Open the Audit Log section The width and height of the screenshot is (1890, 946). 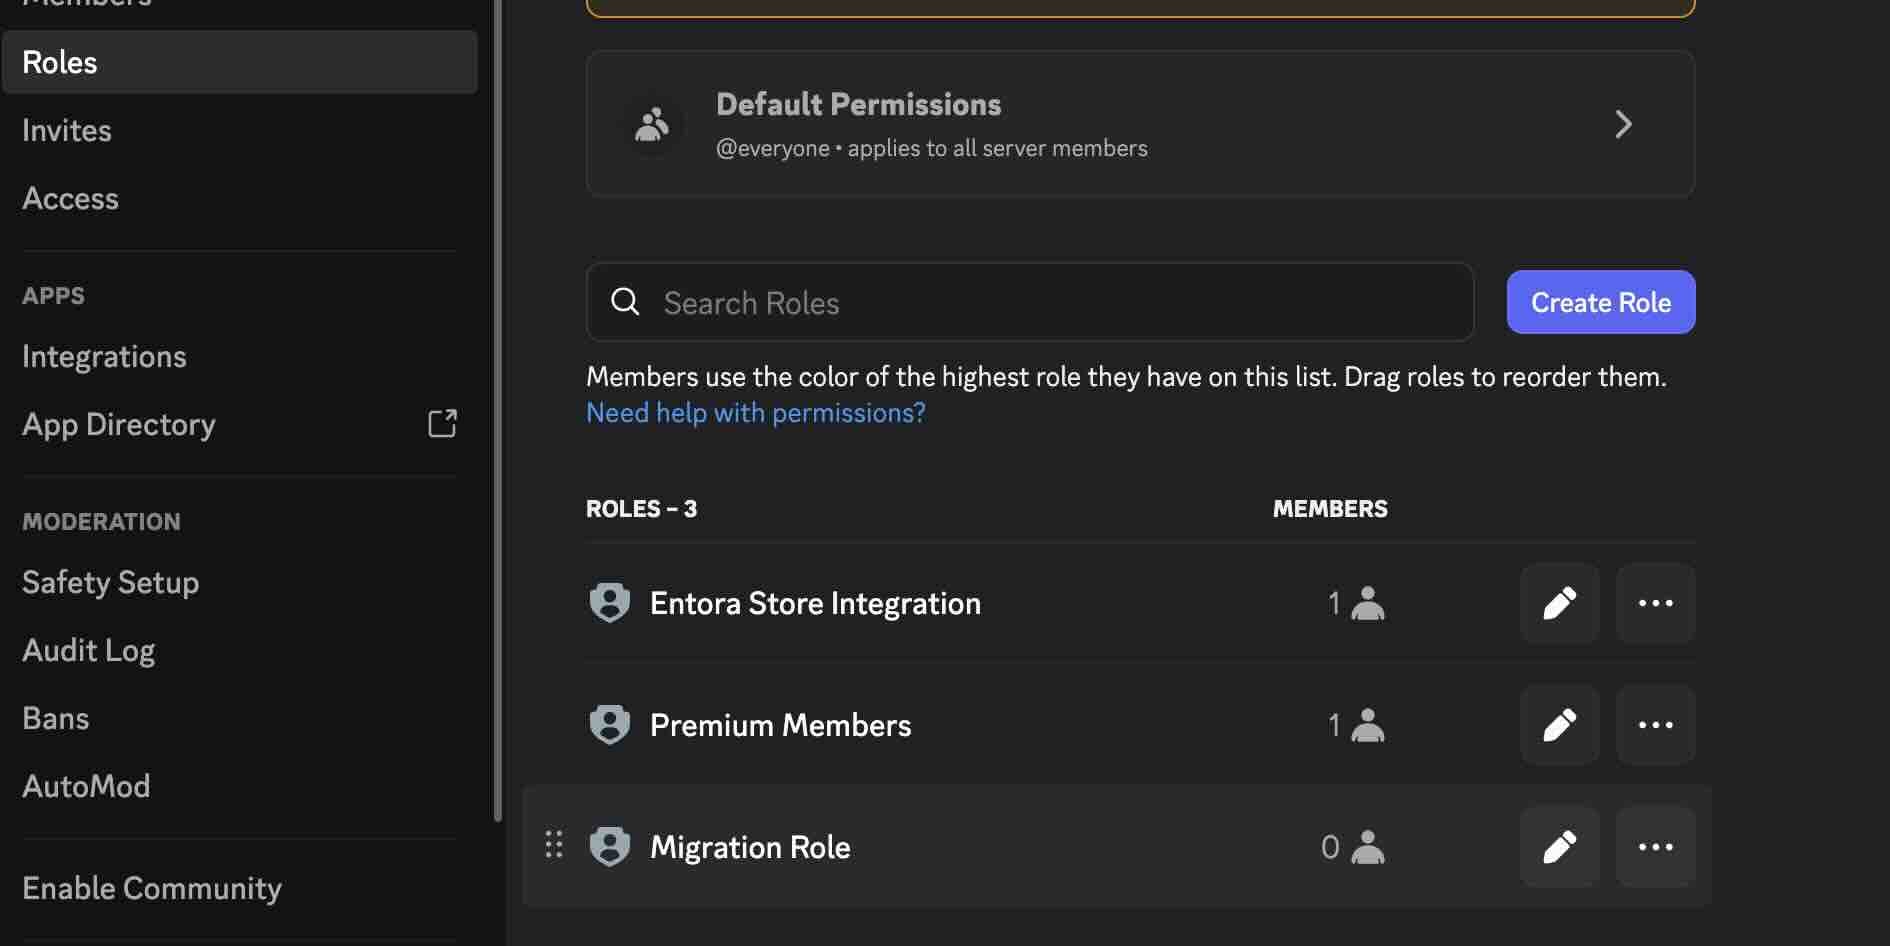[88, 650]
